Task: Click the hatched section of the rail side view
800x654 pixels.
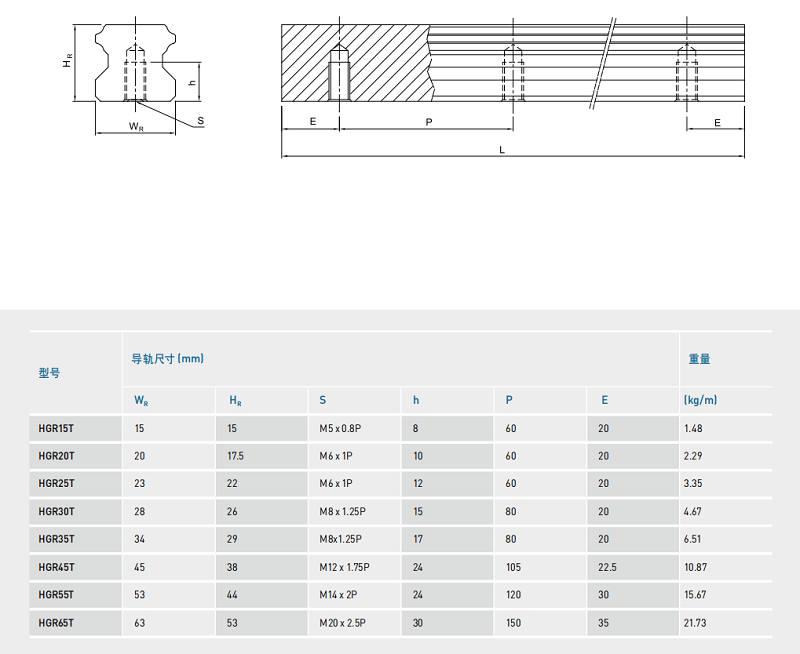Action: 356,63
